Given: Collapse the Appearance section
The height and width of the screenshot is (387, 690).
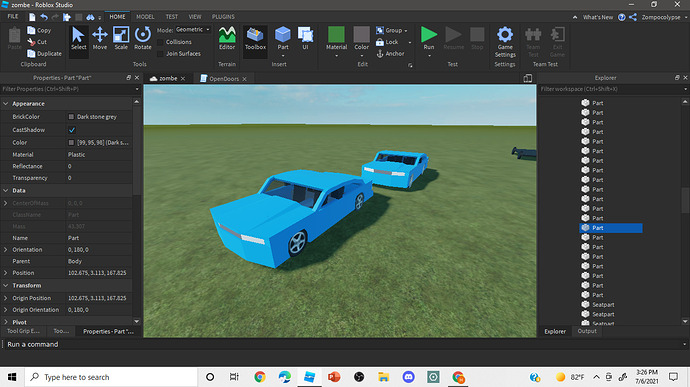Looking at the screenshot, I should (6, 104).
